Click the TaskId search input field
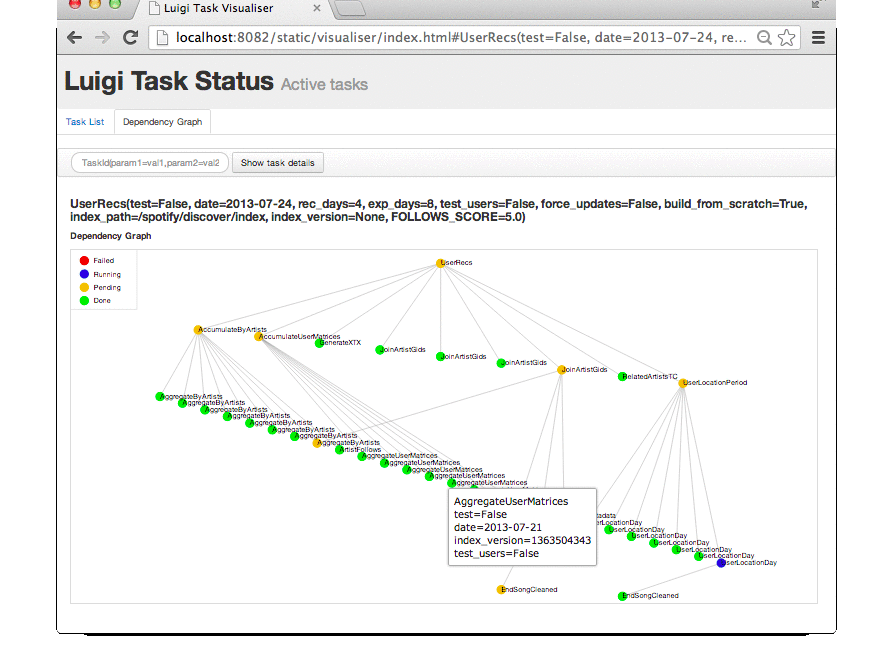Screen dimensions: 893x660 point(150,163)
